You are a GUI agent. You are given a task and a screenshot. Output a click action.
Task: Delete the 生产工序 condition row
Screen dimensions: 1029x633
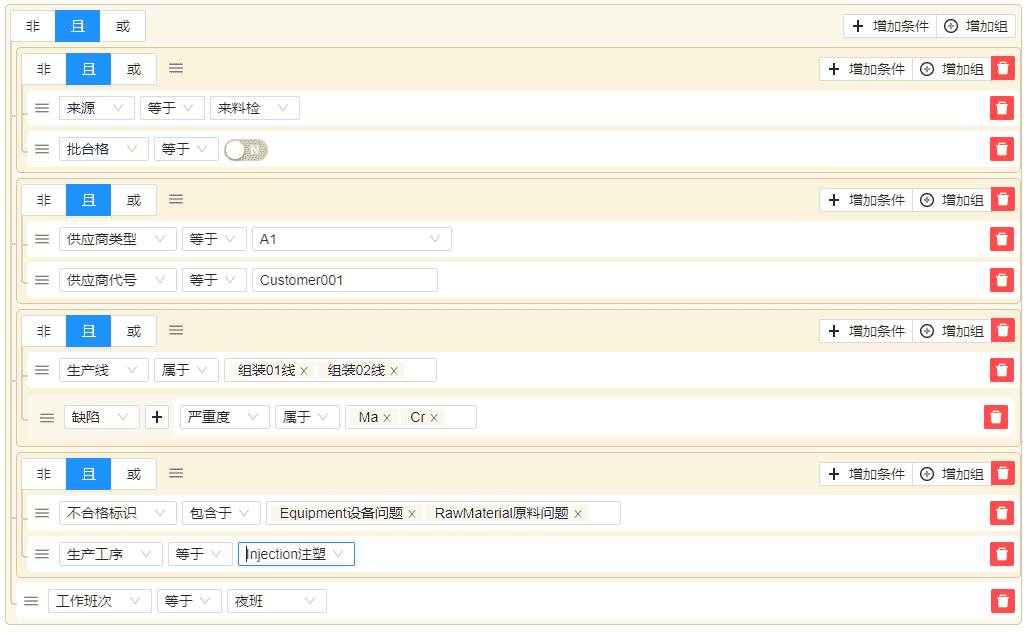(x=1001, y=554)
